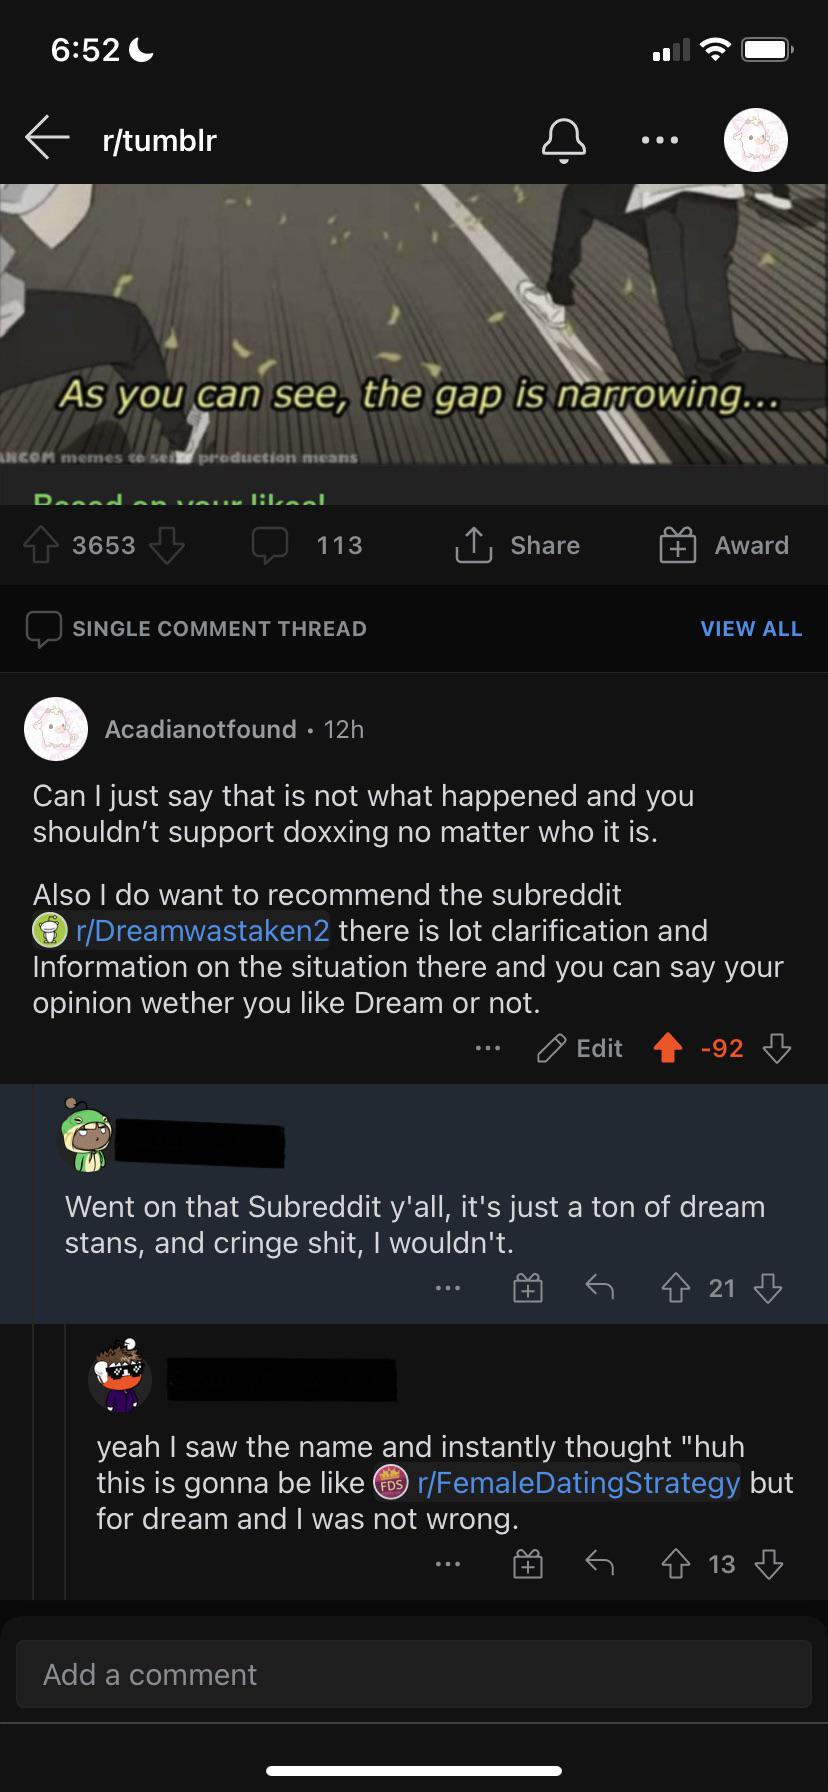Reply to the "dream stans" comment
The image size is (828, 1792).
(x=599, y=1288)
